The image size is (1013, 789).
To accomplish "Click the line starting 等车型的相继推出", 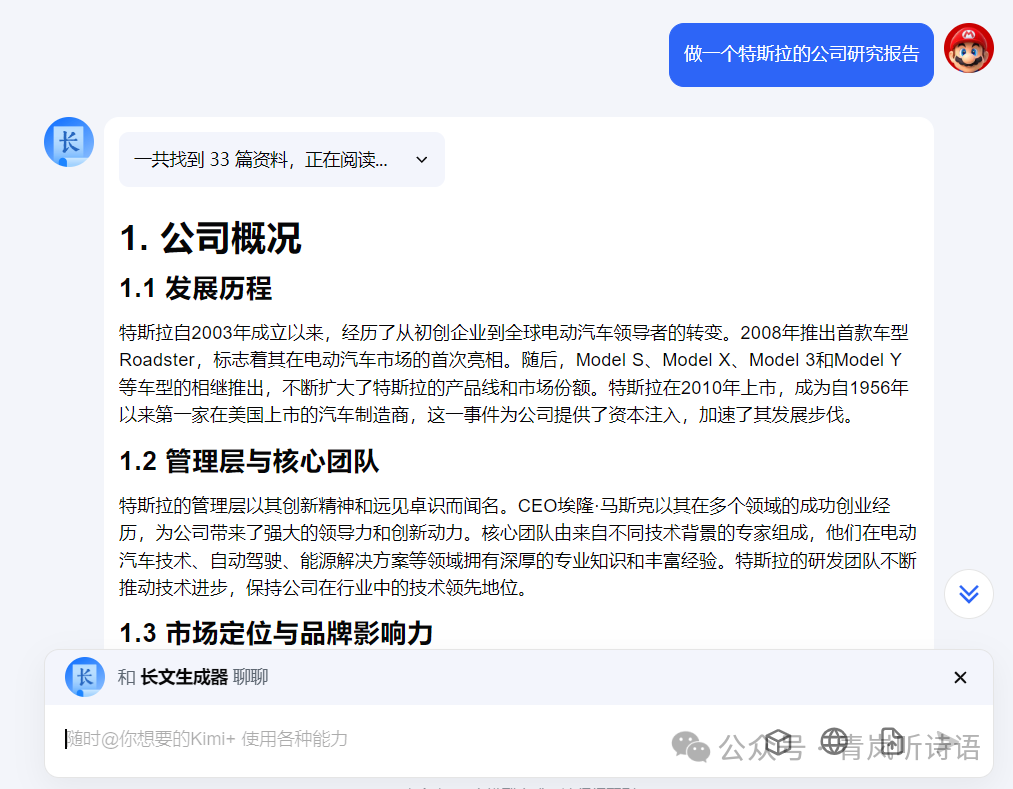I will click(x=514, y=388).
